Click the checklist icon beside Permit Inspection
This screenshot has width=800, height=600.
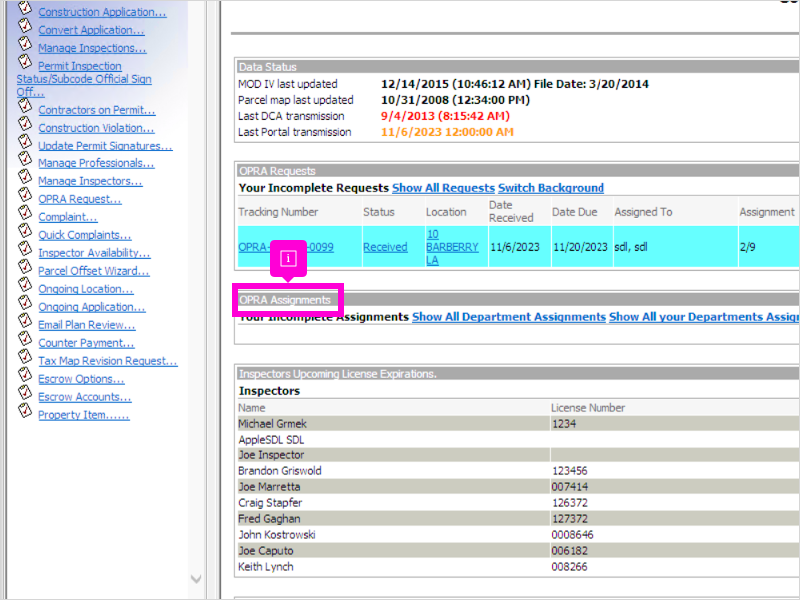[x=25, y=62]
